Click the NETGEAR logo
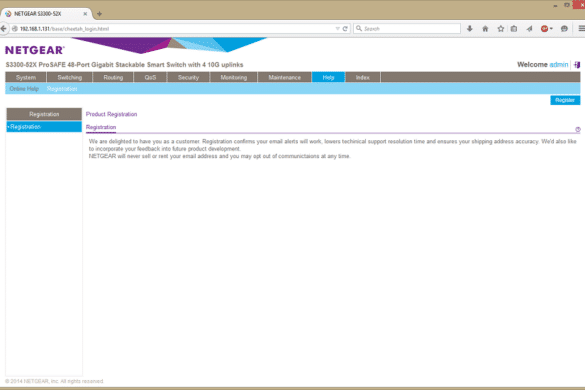This screenshot has height=390, width=585. (x=35, y=50)
